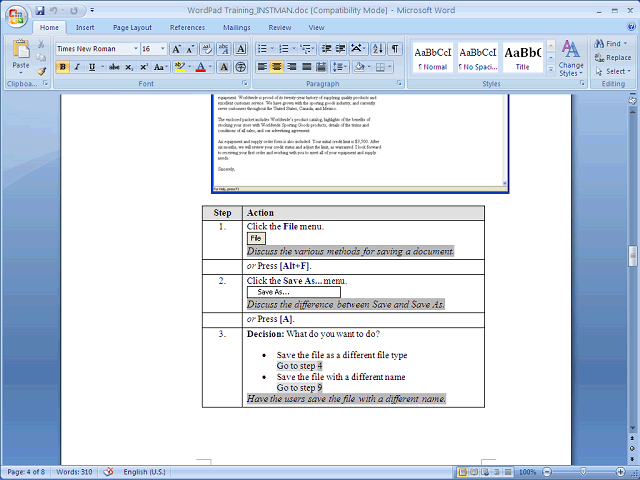Open the font name dropdown
This screenshot has height=480, width=640.
point(136,49)
